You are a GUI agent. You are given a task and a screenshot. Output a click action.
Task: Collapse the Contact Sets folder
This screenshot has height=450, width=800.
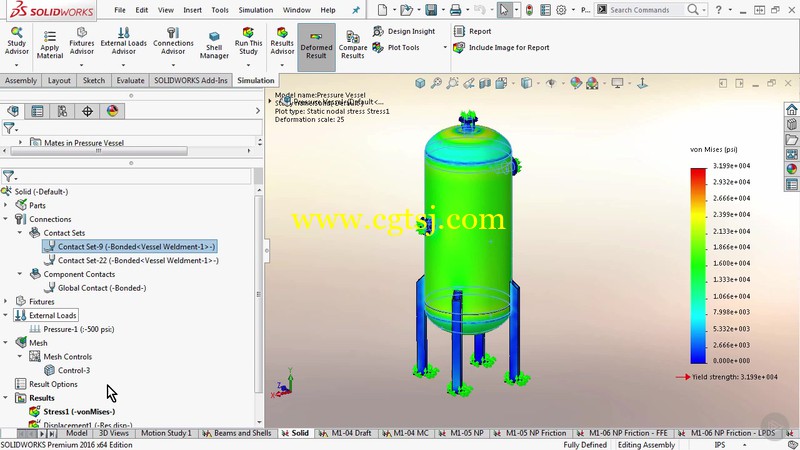[x=20, y=233]
